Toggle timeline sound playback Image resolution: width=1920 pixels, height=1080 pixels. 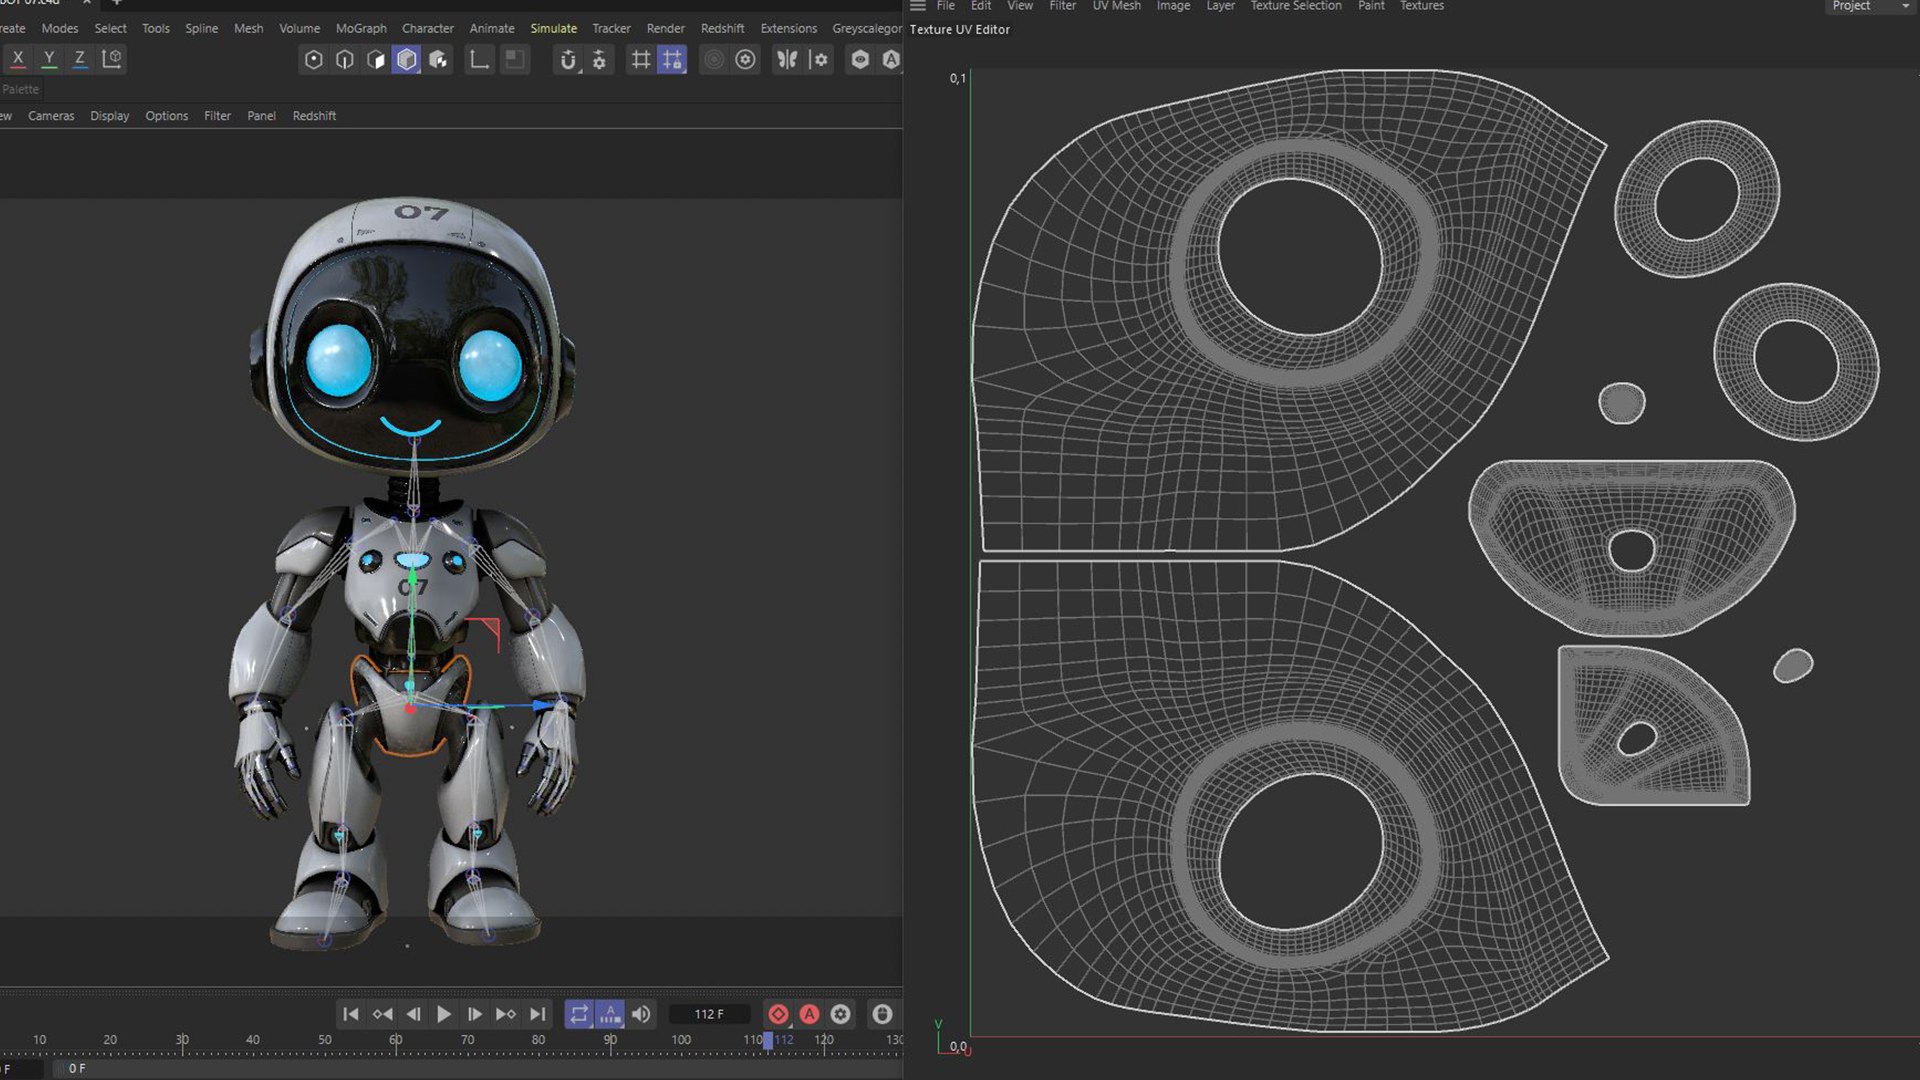[x=641, y=1014]
